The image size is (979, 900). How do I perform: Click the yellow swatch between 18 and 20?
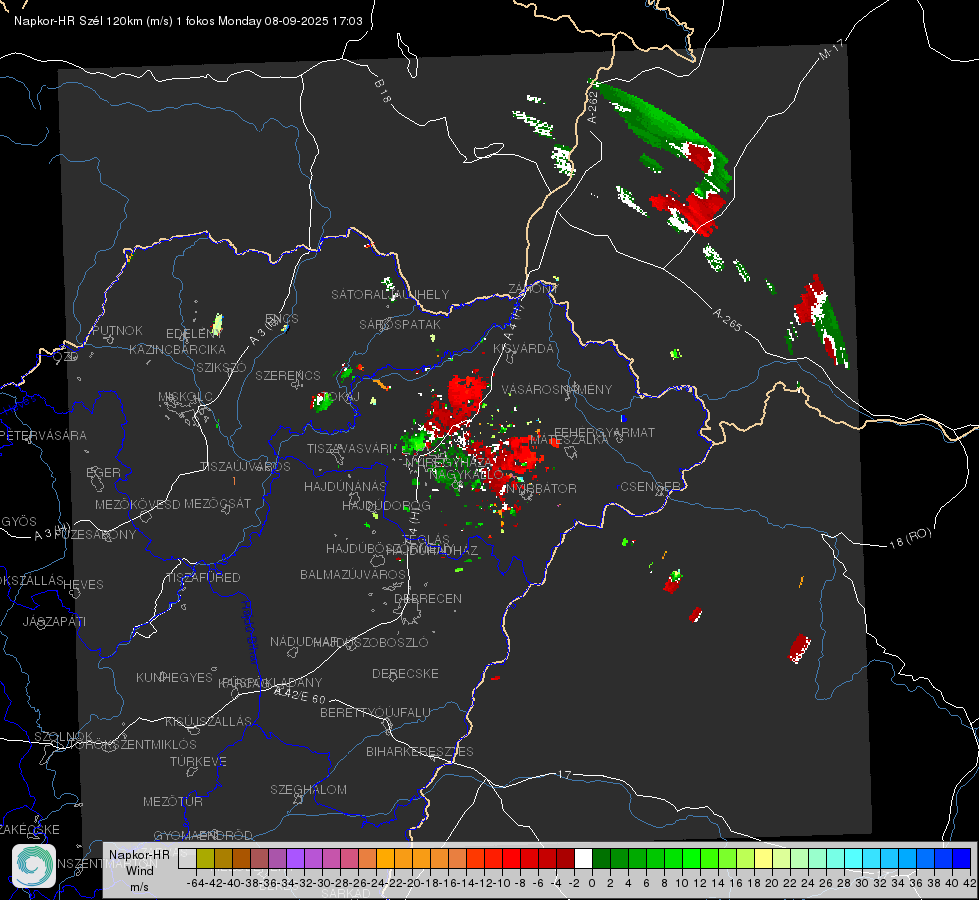[x=764, y=859]
